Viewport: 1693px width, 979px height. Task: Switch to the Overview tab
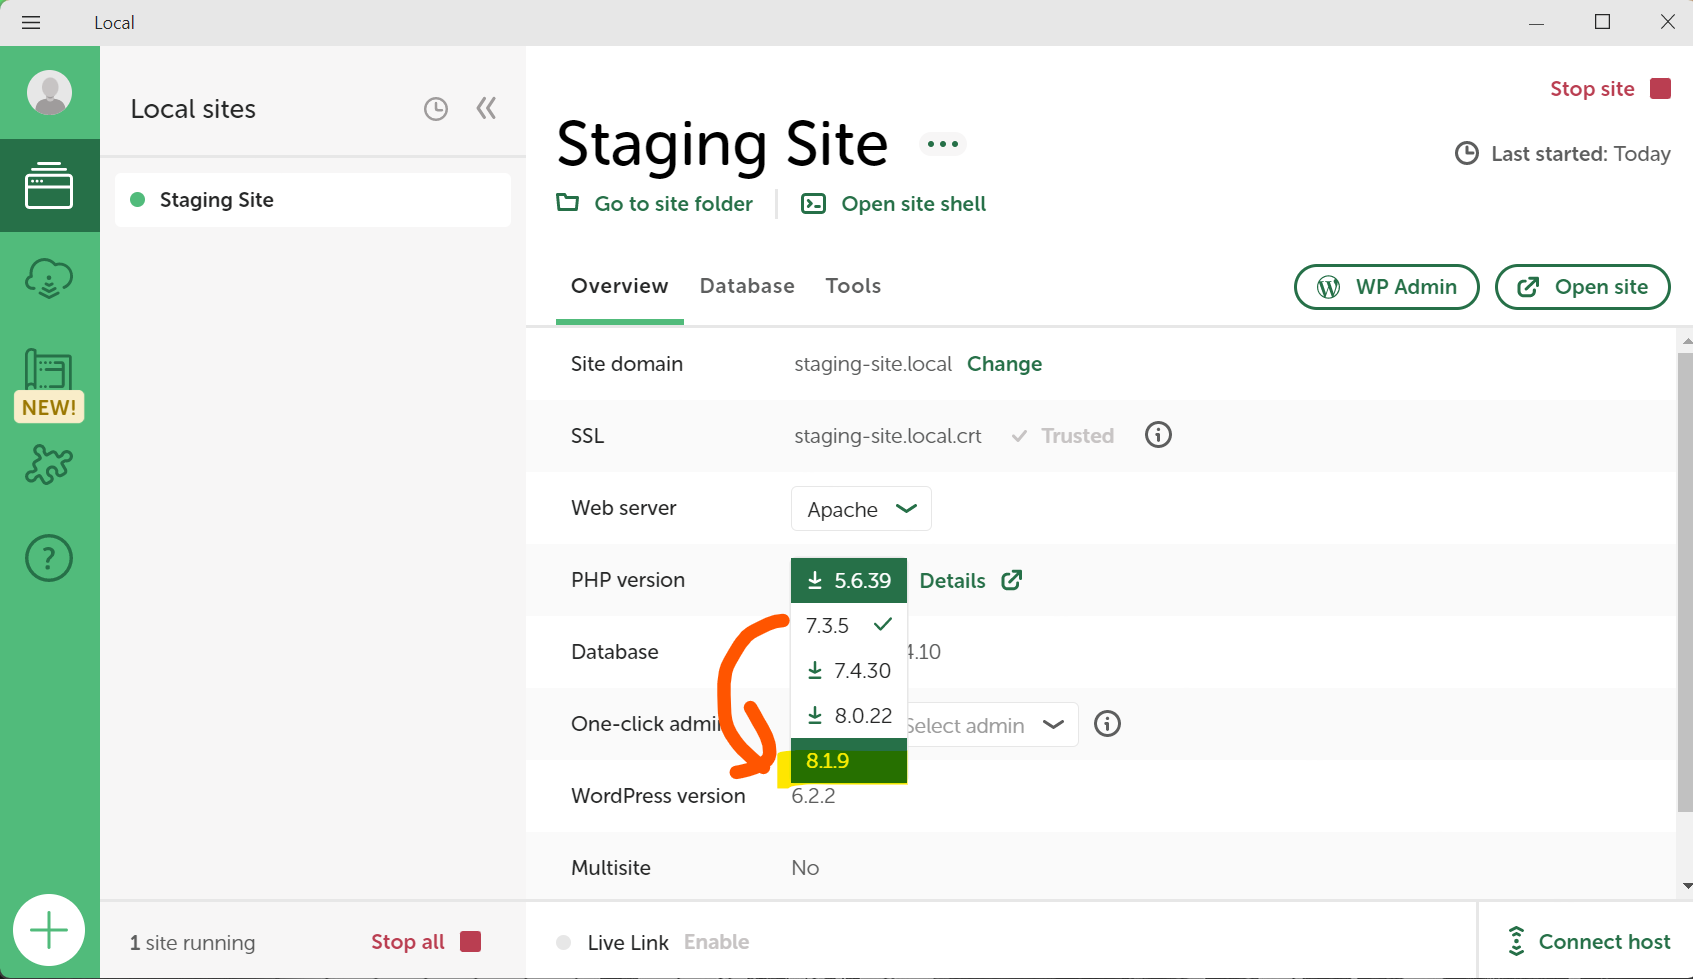(619, 286)
